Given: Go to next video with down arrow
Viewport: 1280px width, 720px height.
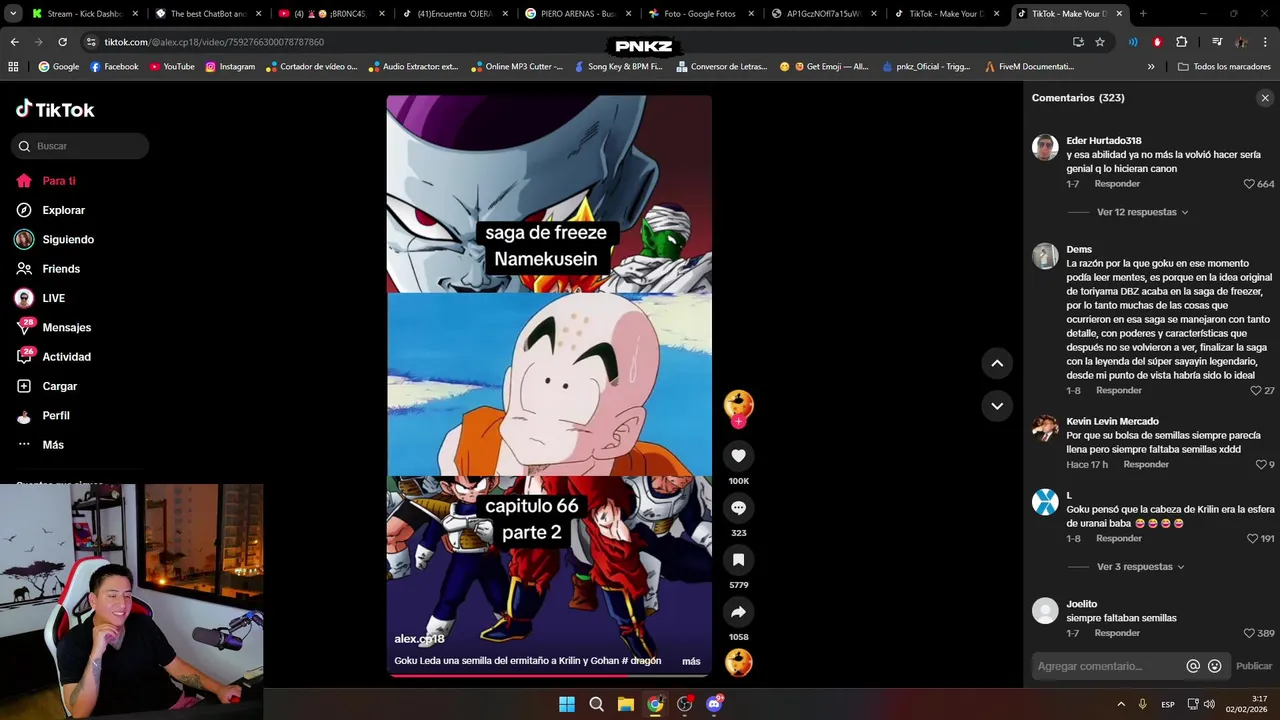Looking at the screenshot, I should [x=997, y=405].
